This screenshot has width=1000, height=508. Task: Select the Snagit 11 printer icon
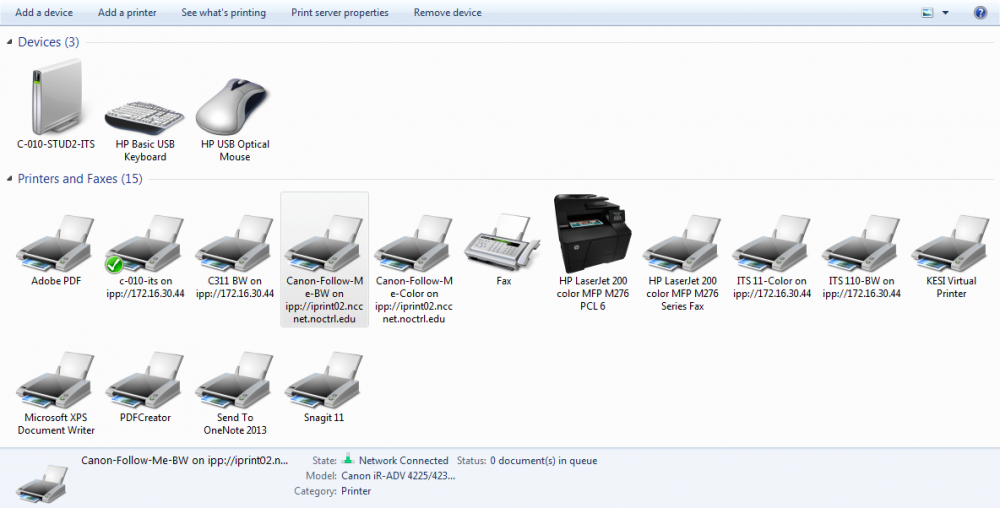coord(324,381)
